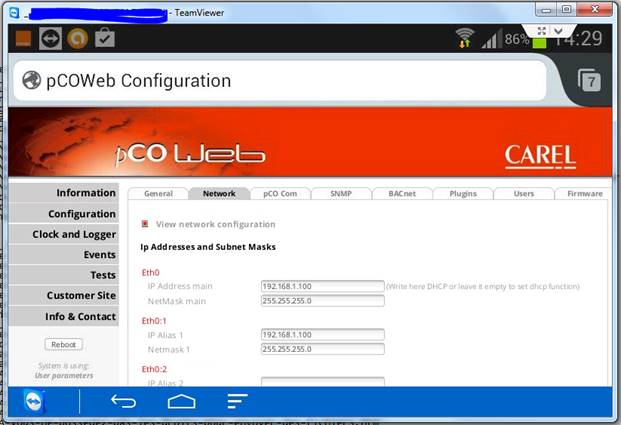
Task: Switch to the pCO Com tab
Action: pyautogui.click(x=280, y=194)
